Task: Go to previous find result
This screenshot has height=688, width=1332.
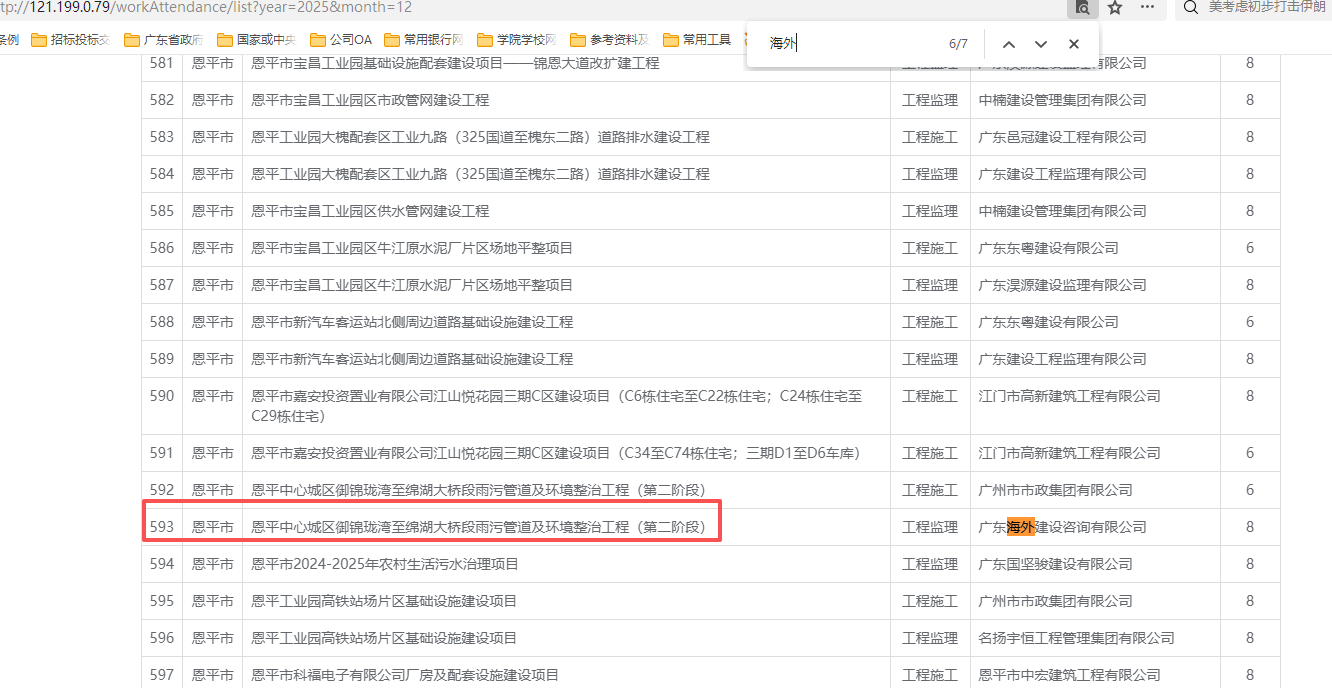Action: tap(1009, 44)
